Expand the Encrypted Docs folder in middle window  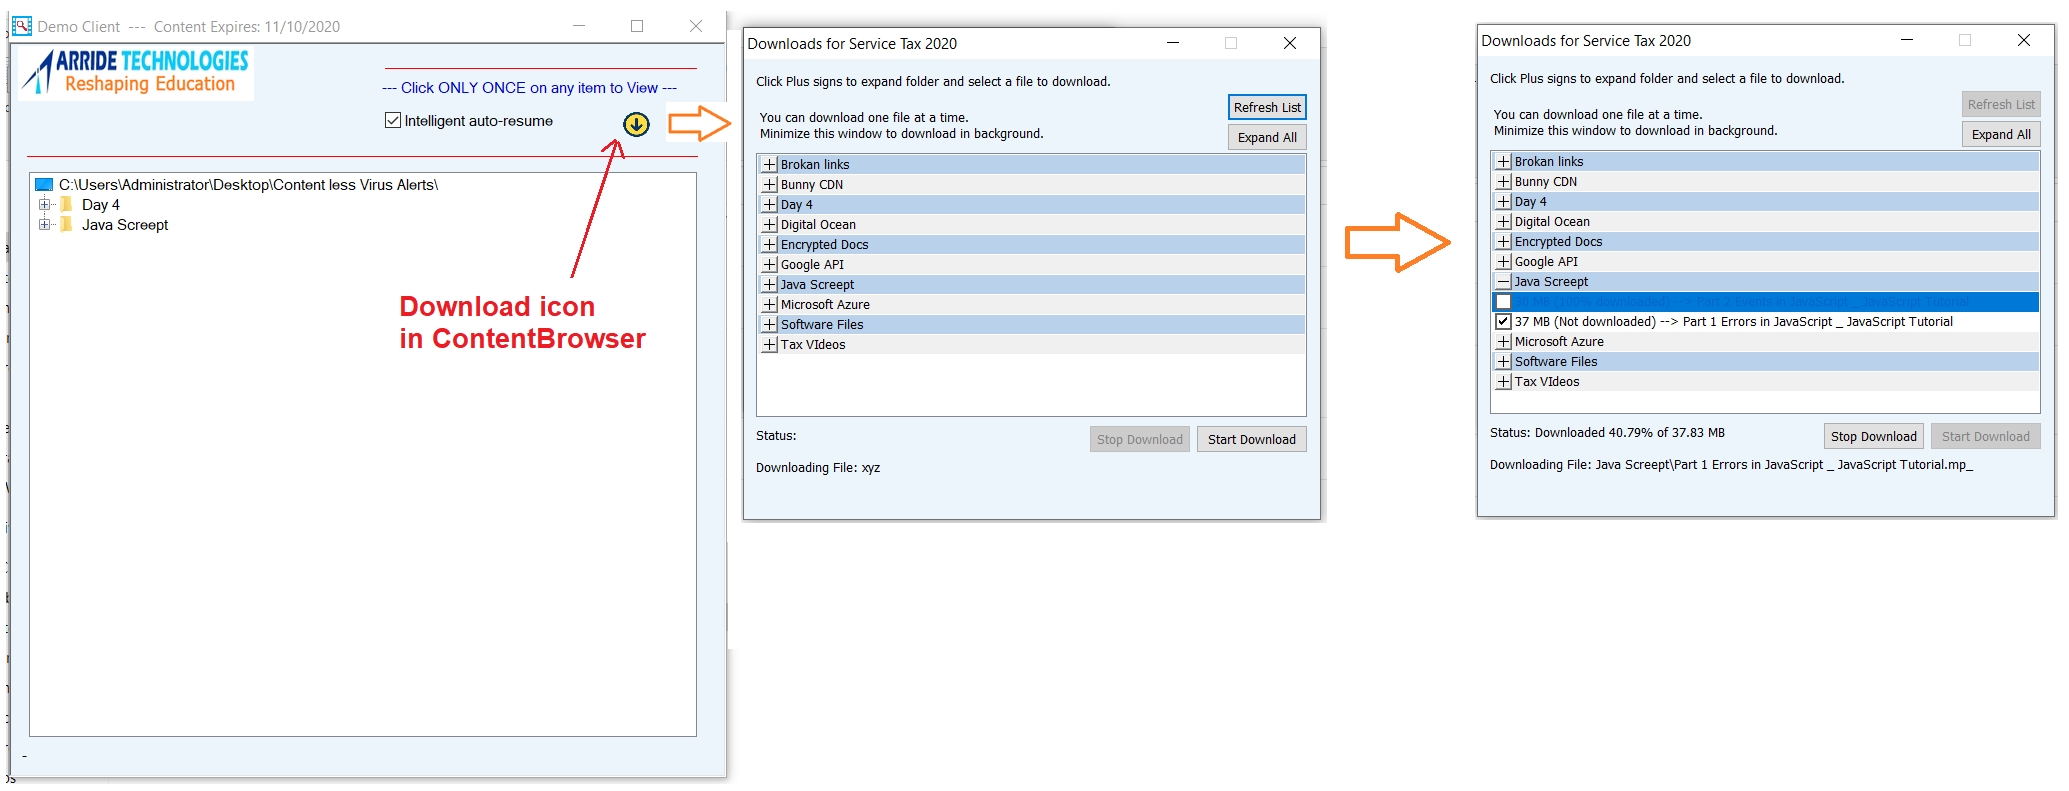pyautogui.click(x=769, y=245)
